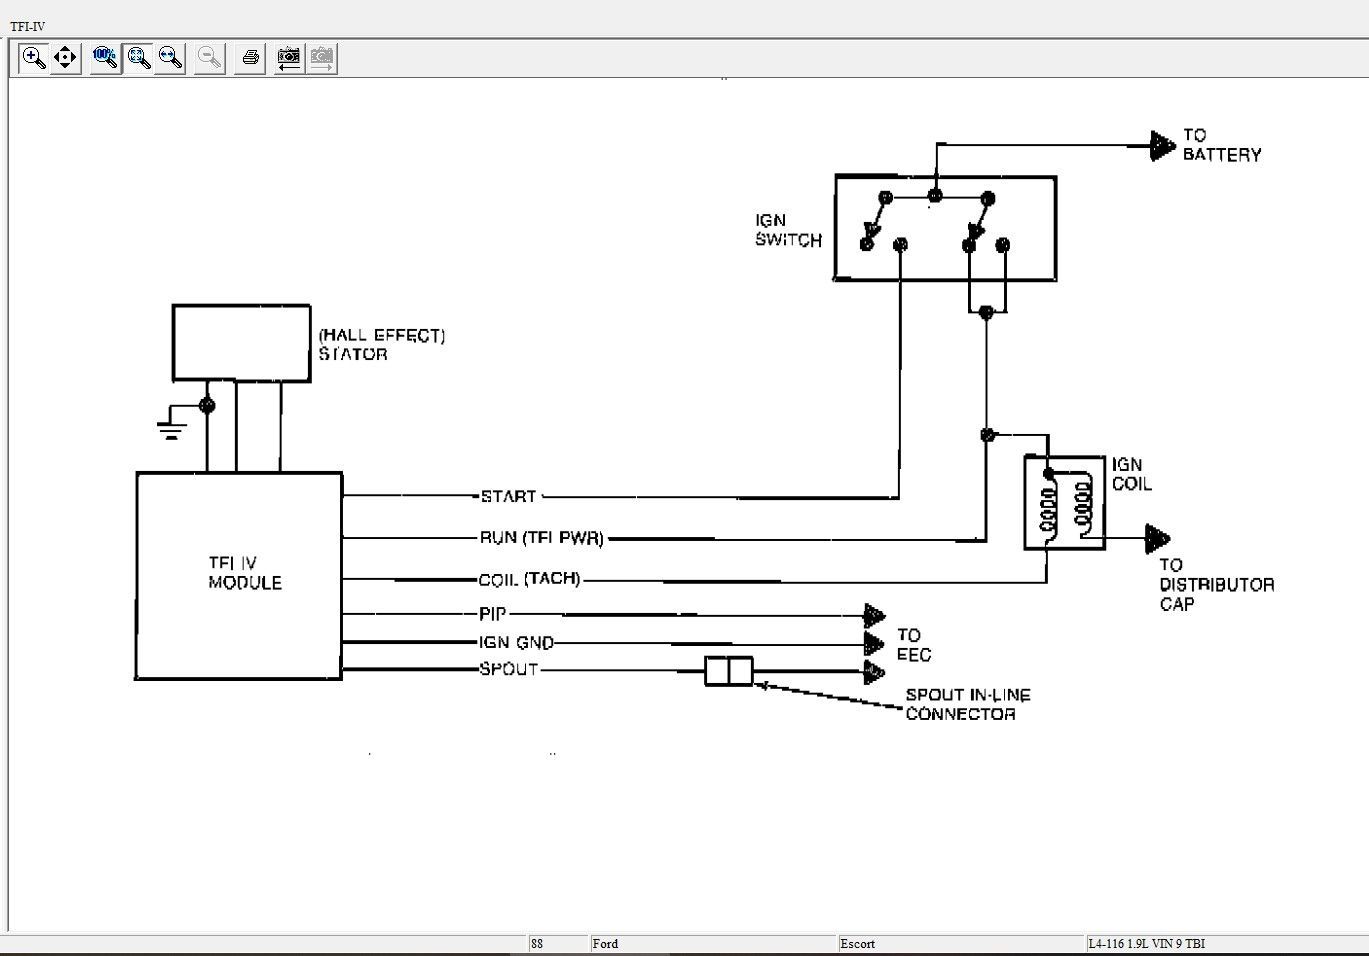Click the Escort model status field
This screenshot has width=1369, height=956.
960,943
